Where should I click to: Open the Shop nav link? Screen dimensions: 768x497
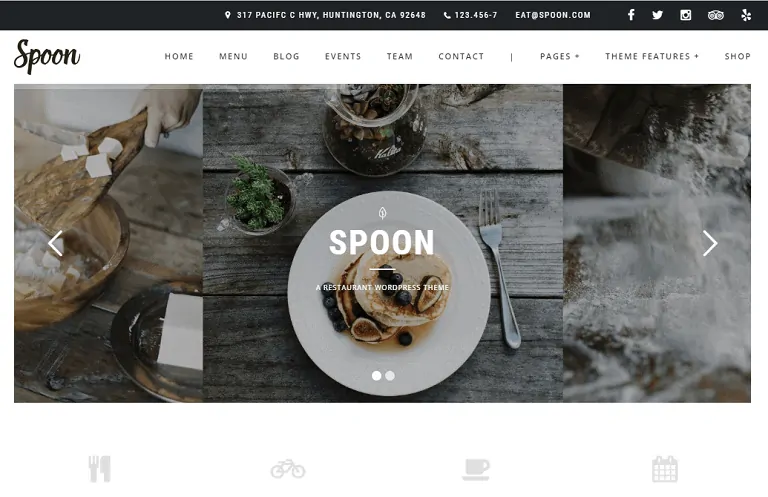tap(738, 56)
